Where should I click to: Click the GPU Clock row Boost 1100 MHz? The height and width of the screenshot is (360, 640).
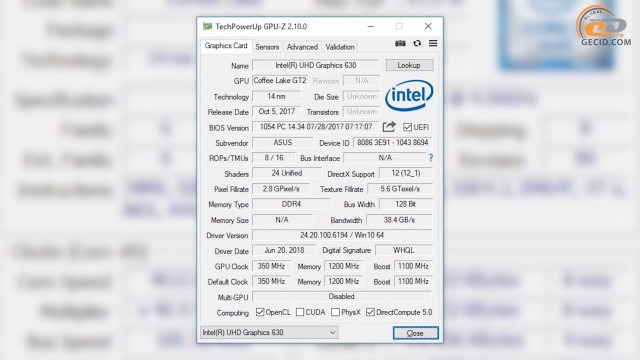tap(413, 266)
